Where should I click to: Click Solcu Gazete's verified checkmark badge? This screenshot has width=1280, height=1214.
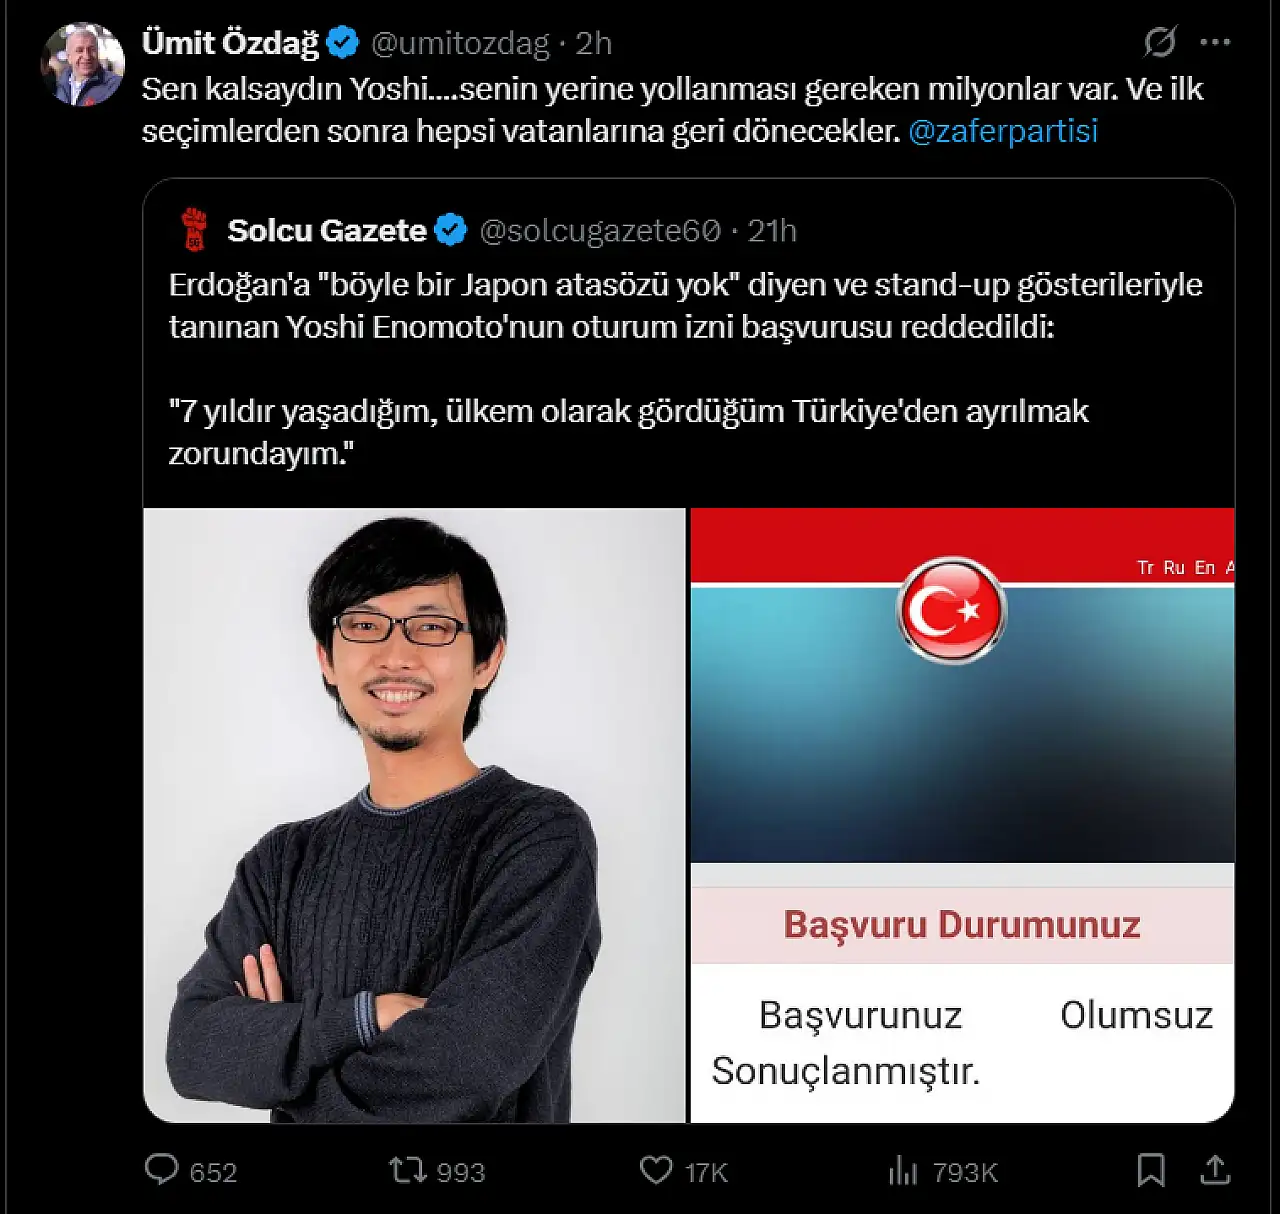click(x=451, y=231)
